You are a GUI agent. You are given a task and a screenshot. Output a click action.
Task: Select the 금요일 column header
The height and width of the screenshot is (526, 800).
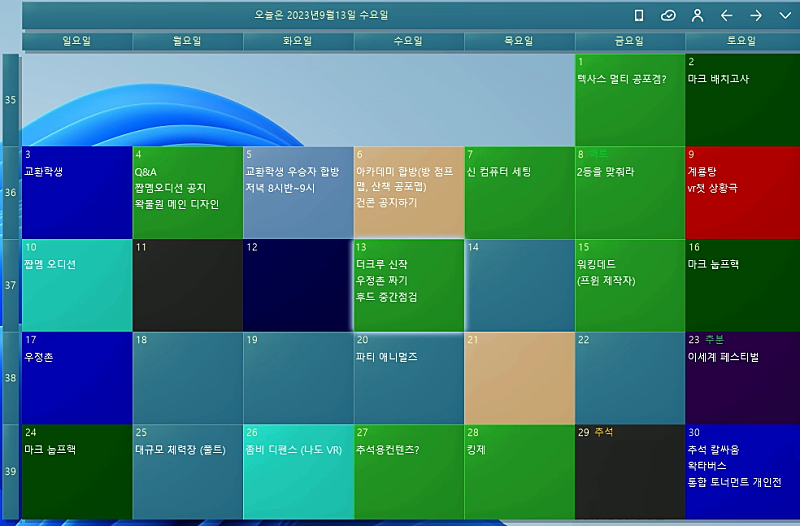630,41
